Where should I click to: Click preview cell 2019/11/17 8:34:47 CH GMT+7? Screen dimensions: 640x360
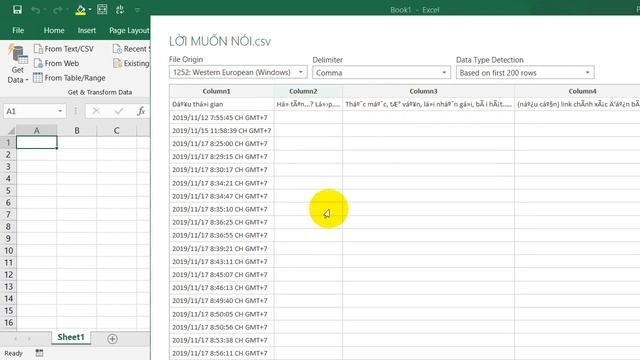coord(222,196)
